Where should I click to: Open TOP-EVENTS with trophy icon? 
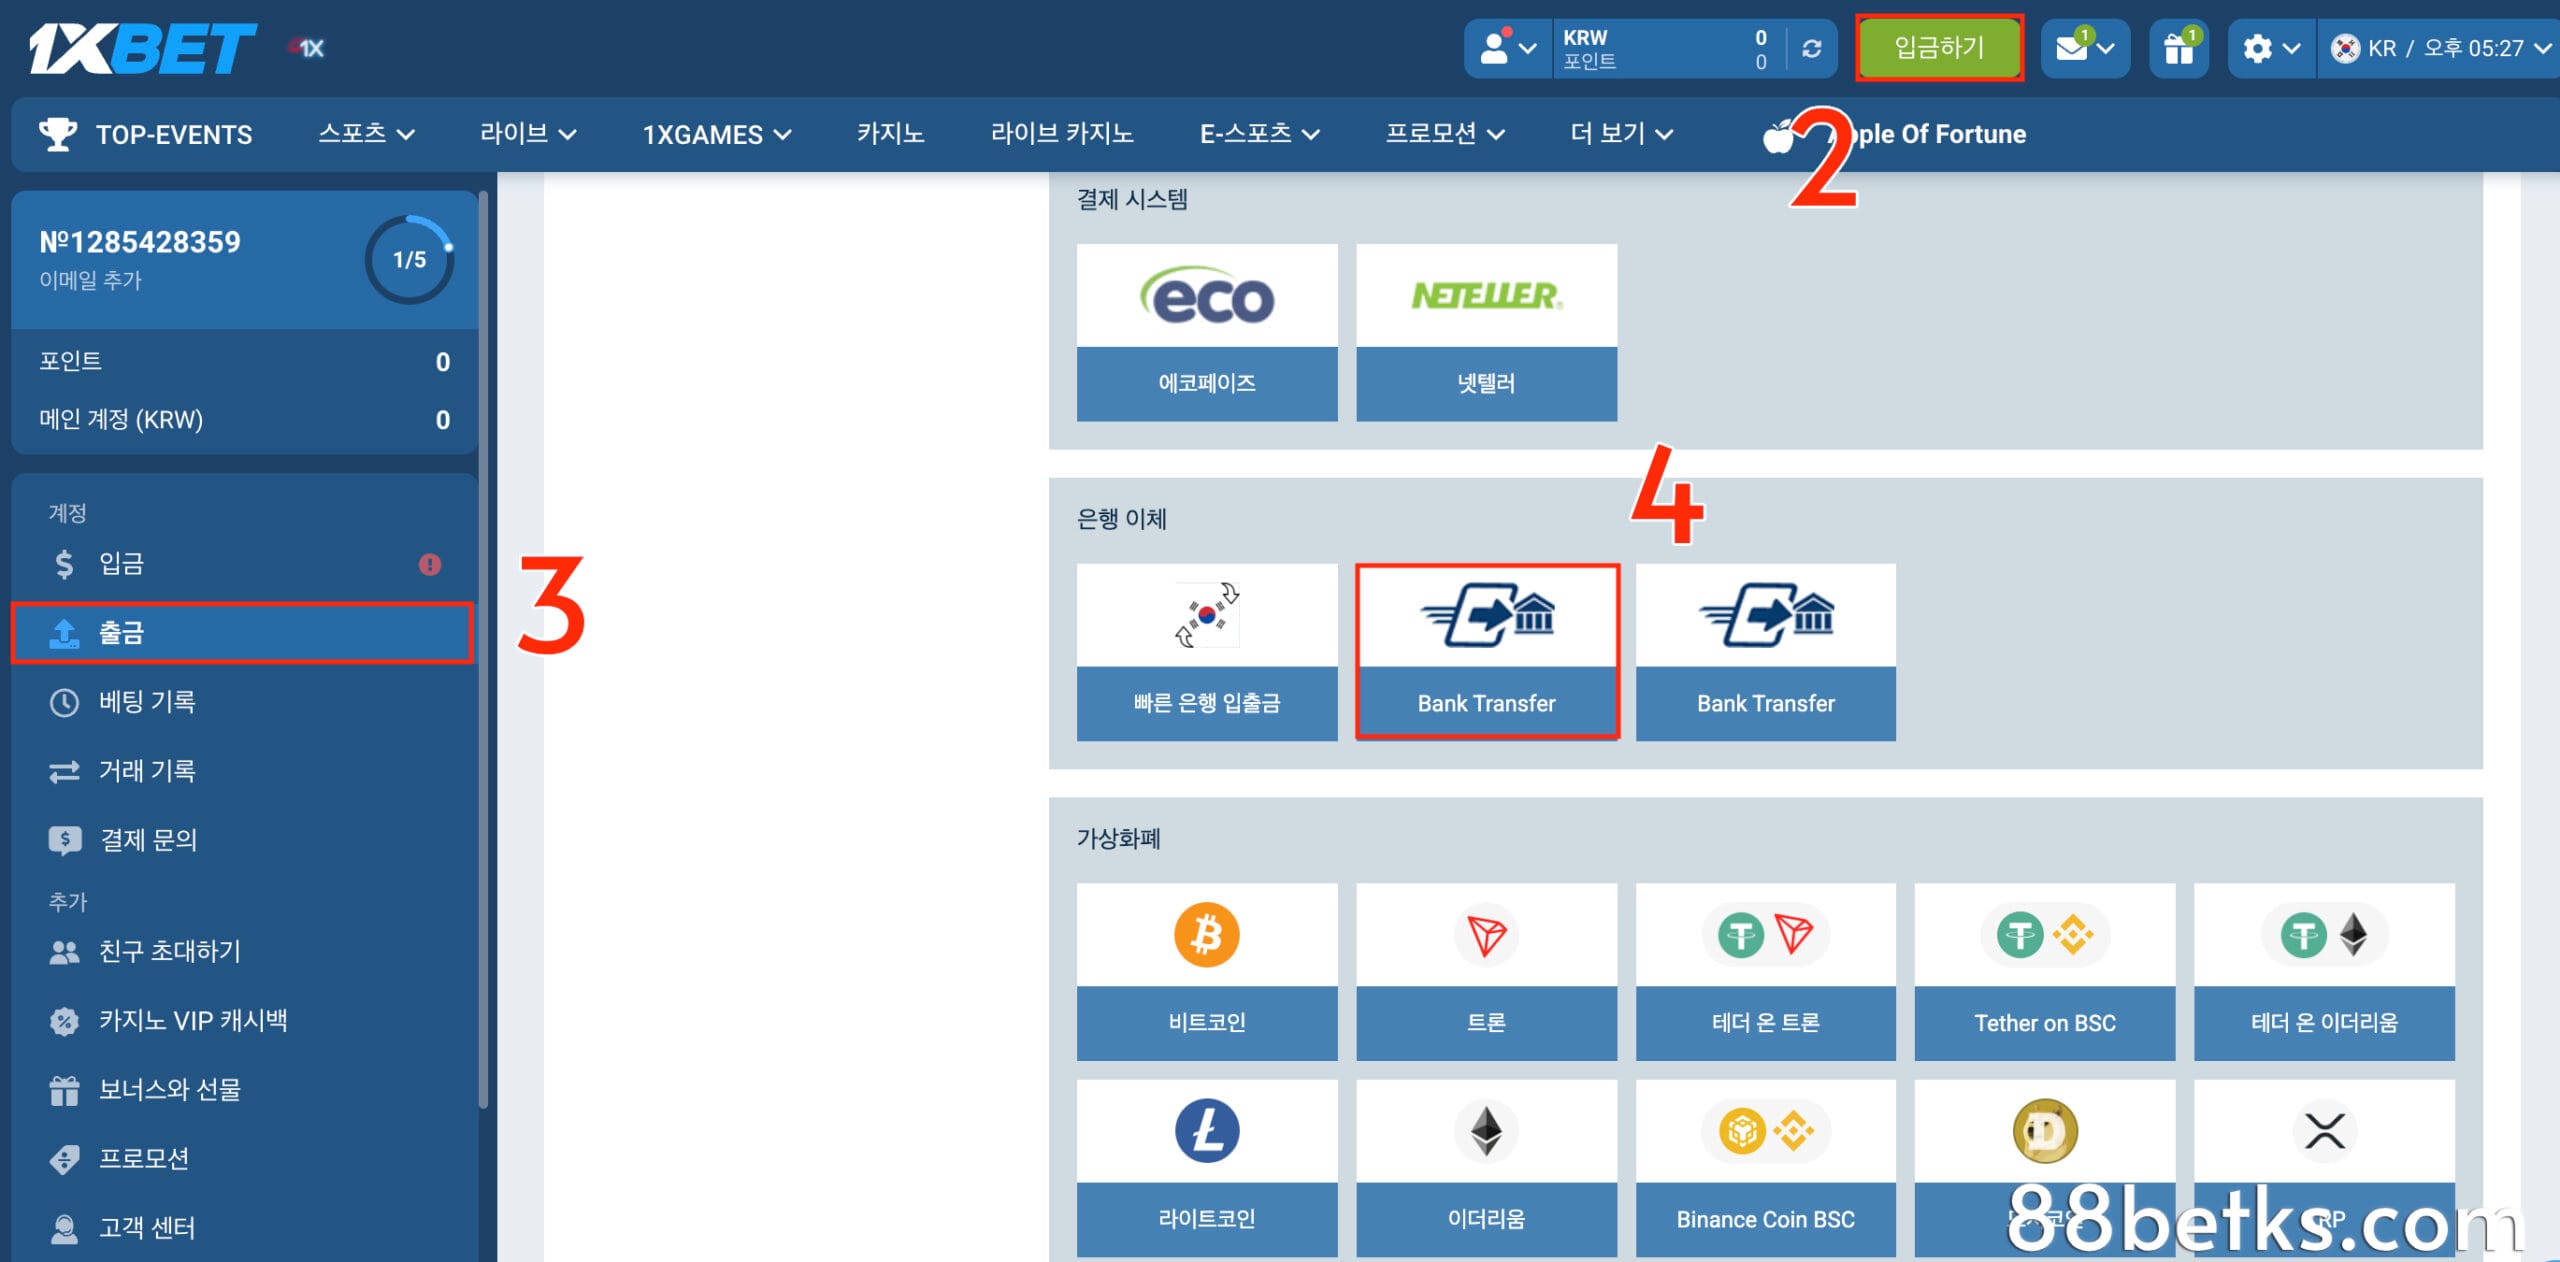pyautogui.click(x=146, y=134)
